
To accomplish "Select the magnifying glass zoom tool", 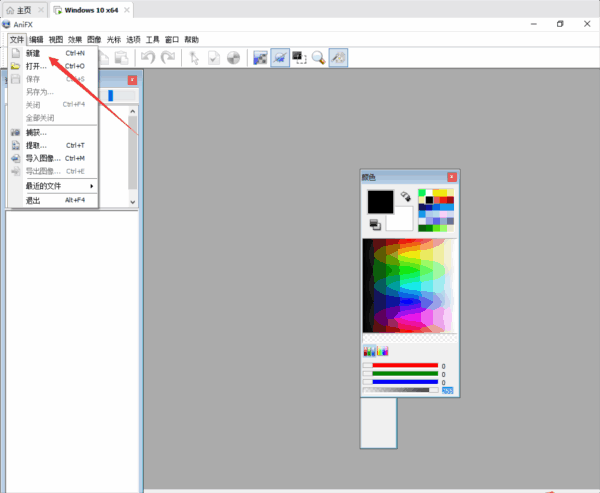I will pyautogui.click(x=318, y=59).
